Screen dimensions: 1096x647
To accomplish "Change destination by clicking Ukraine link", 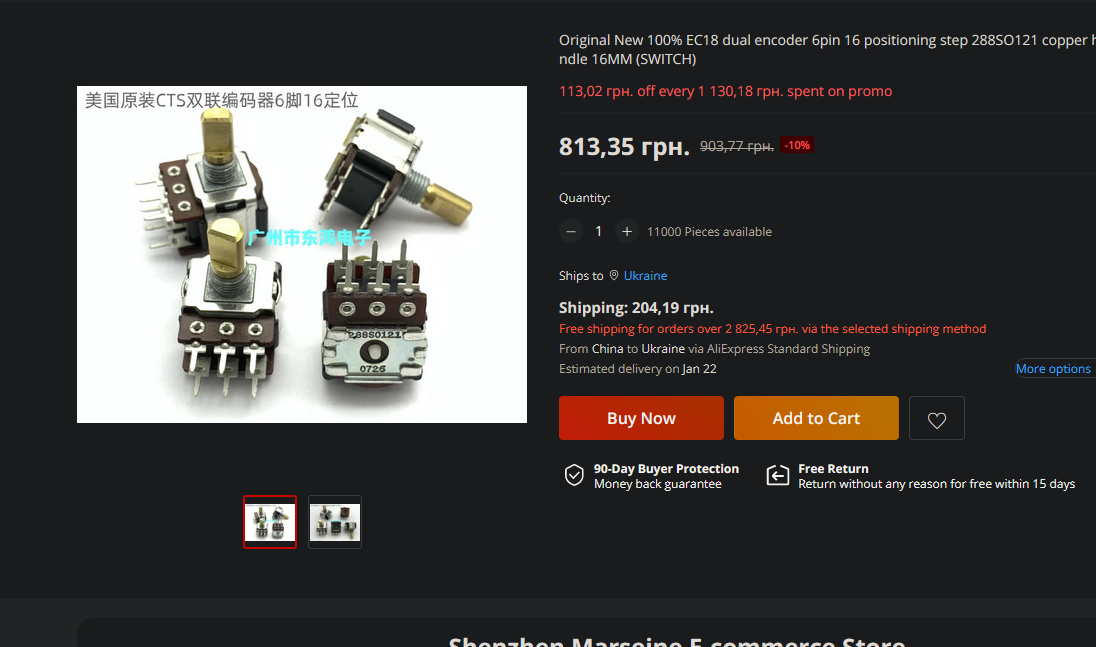I will coord(645,276).
